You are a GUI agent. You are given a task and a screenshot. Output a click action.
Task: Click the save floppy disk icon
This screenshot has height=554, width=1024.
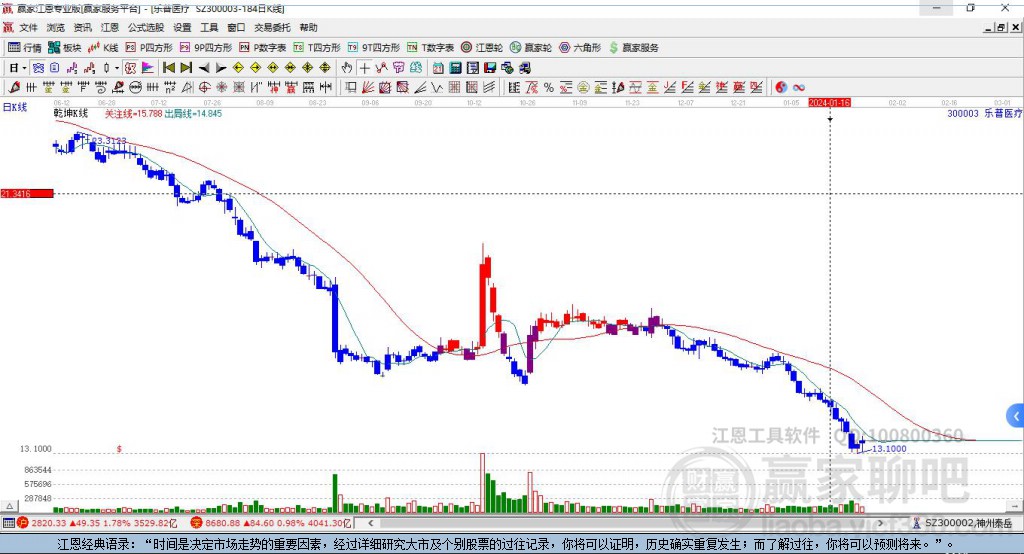490,67
